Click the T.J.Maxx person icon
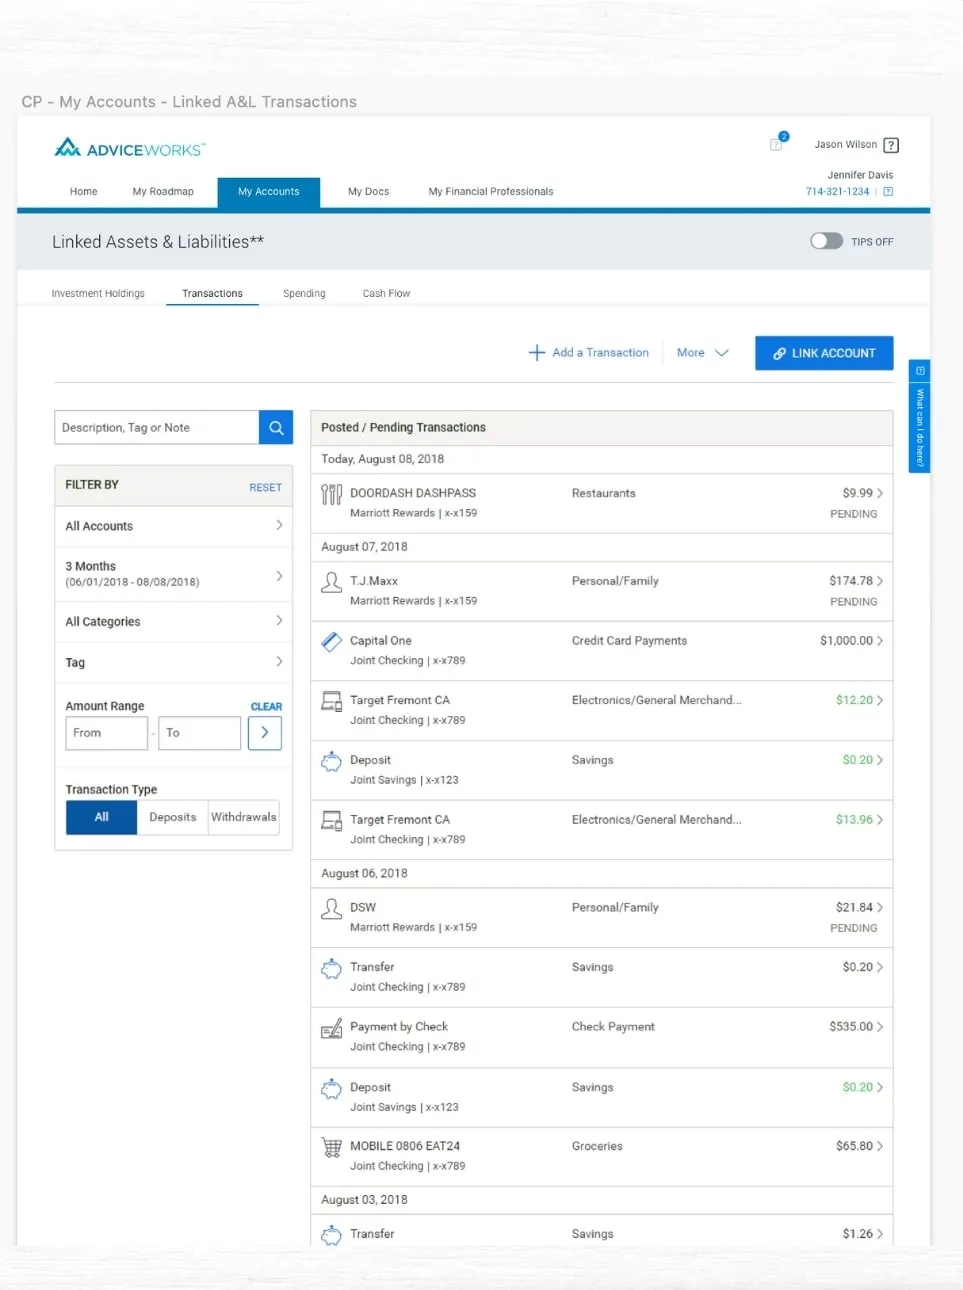The image size is (963, 1290). (x=331, y=582)
